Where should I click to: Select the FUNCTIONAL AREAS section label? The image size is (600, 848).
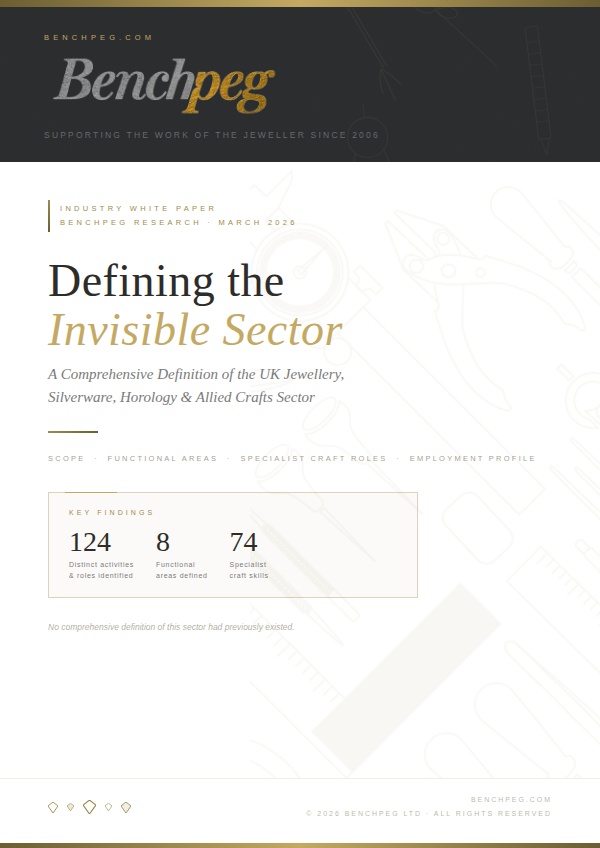(x=162, y=458)
